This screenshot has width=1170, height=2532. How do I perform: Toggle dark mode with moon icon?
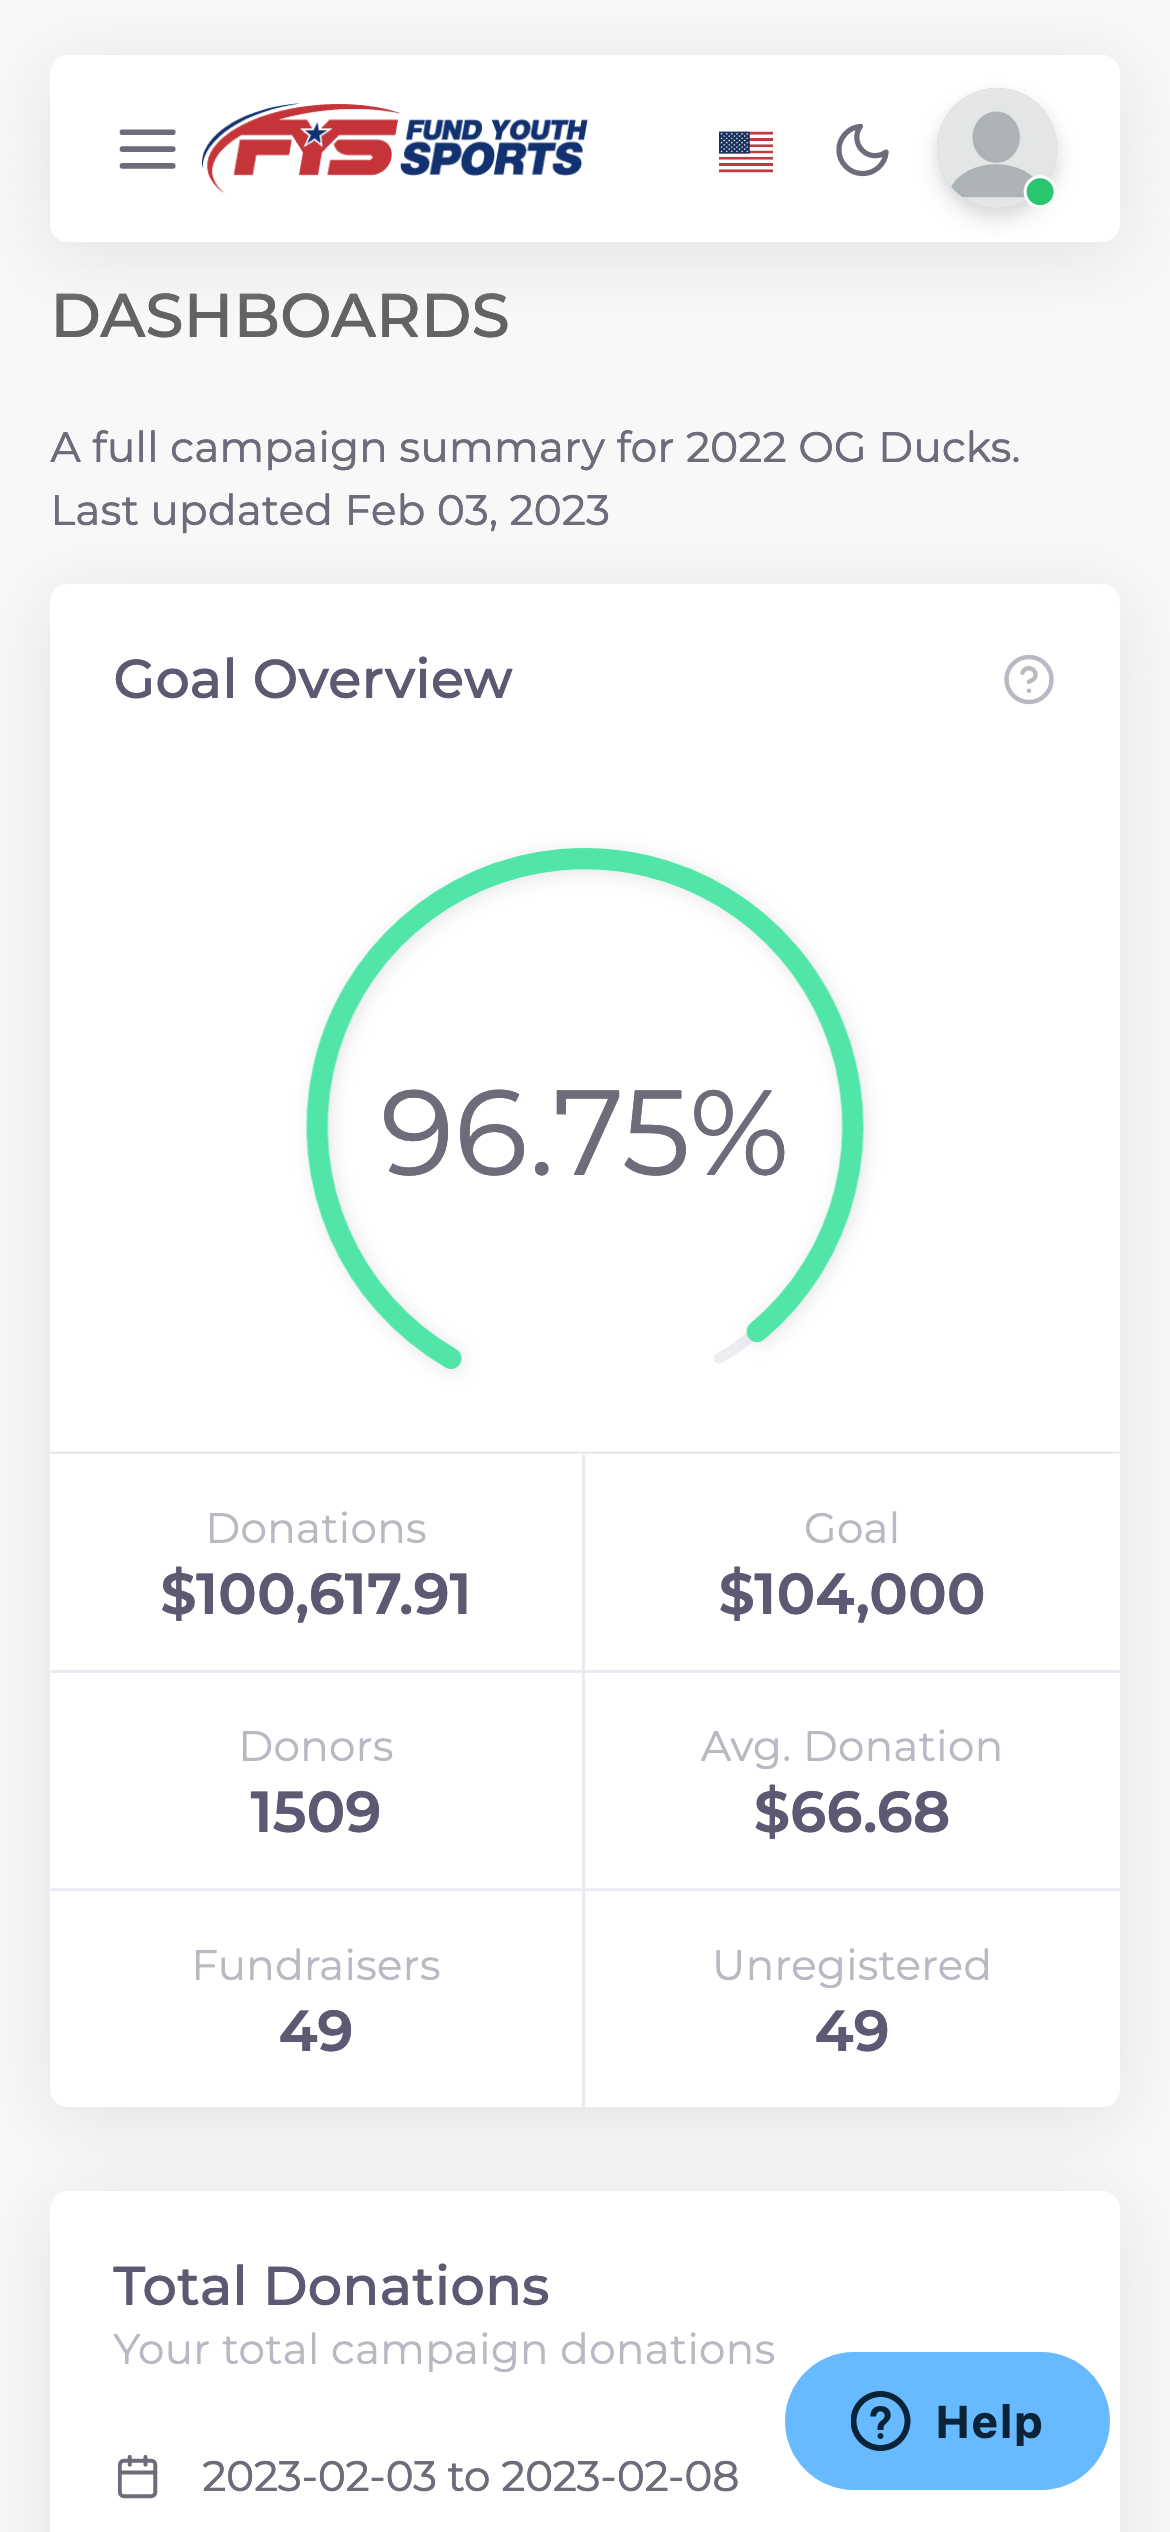pyautogui.click(x=862, y=150)
